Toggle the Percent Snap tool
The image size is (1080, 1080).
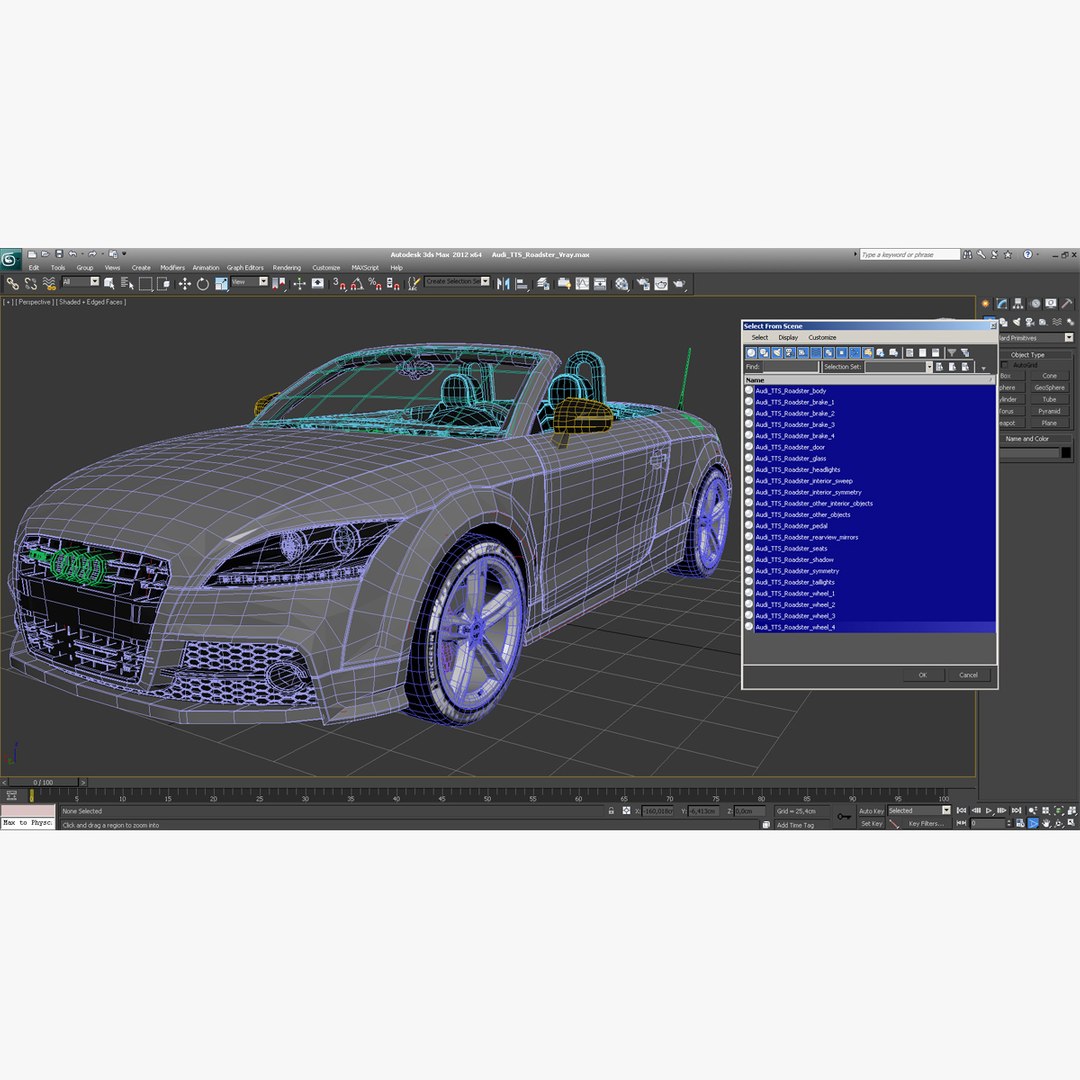pos(375,283)
